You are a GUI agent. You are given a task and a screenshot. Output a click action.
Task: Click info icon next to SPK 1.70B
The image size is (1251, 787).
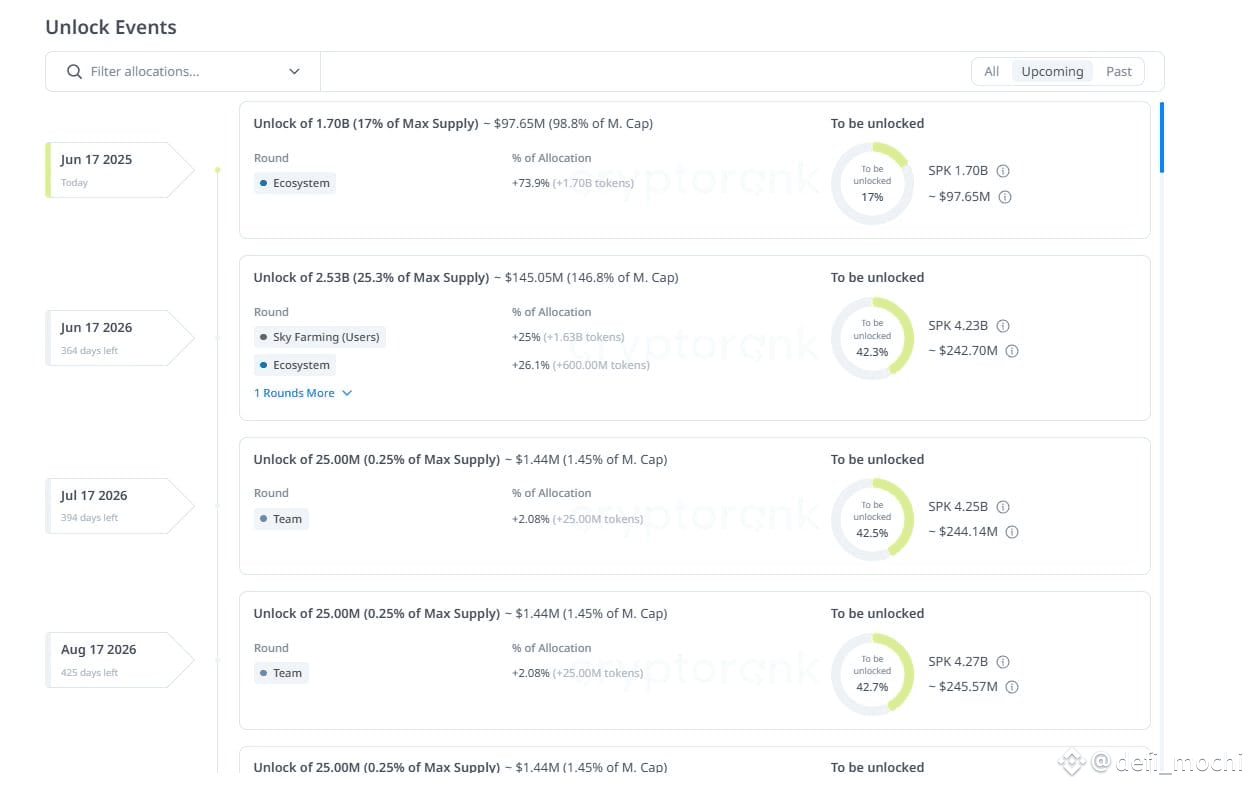pos(1003,171)
